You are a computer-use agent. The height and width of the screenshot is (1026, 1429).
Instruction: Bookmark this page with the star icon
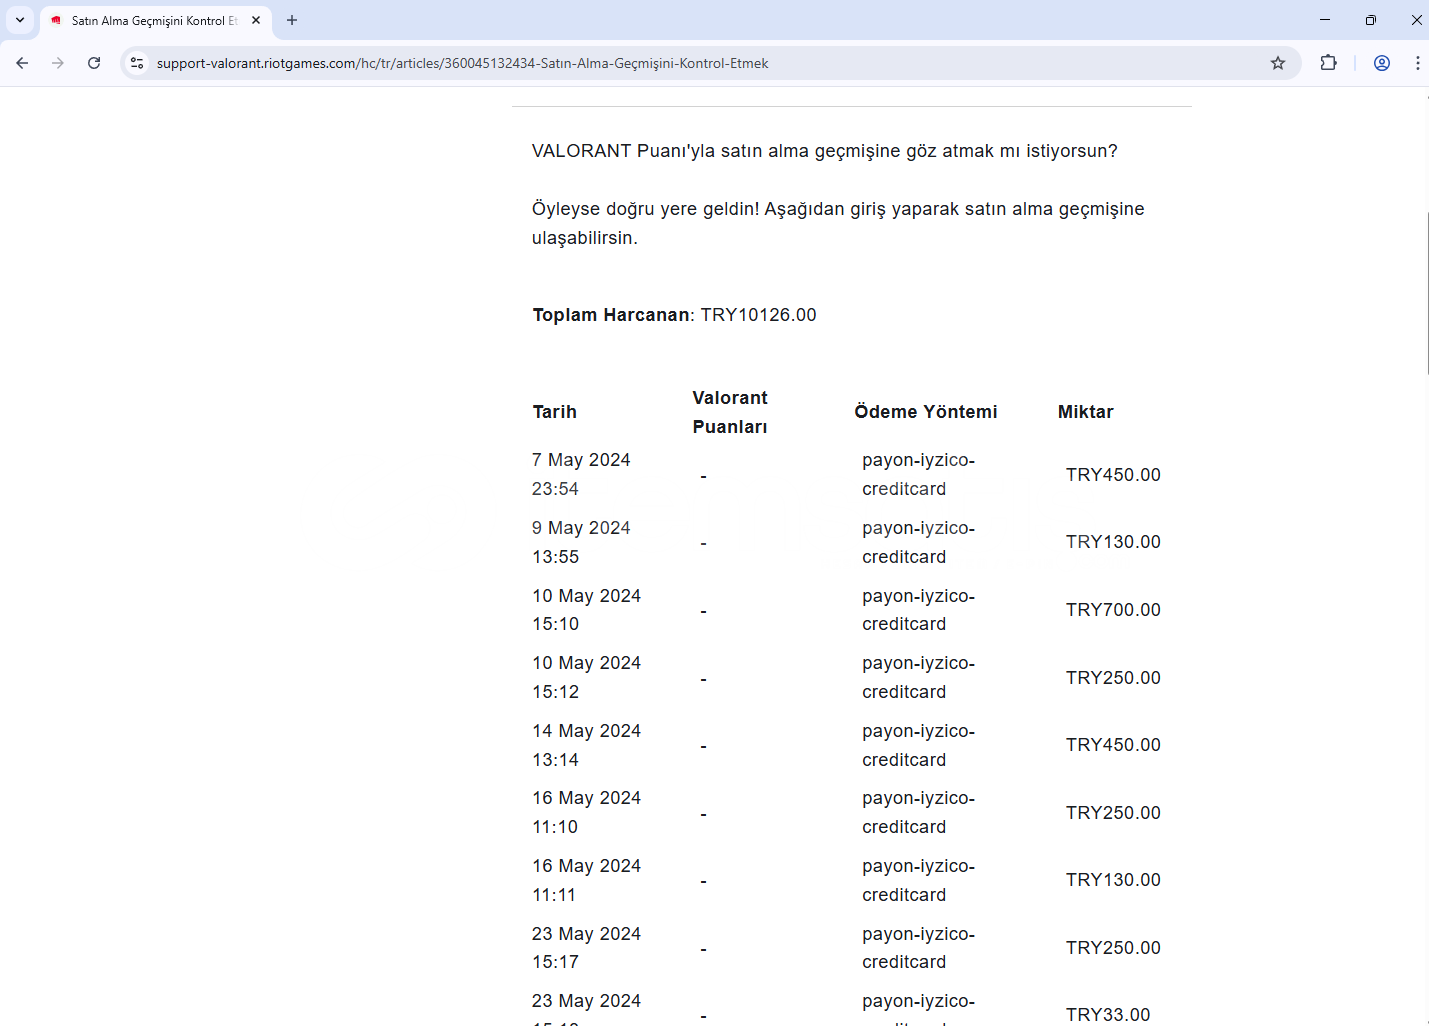(1277, 63)
